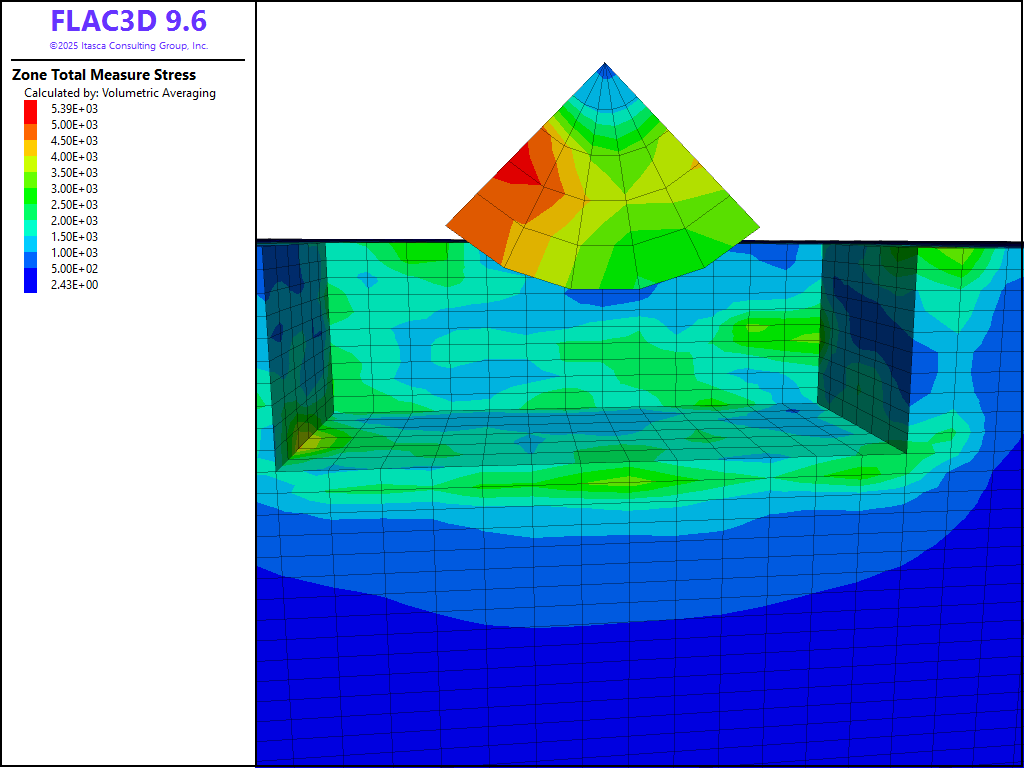The height and width of the screenshot is (768, 1024).
Task: Pick the red legend swatch at the top
Action: [x=30, y=109]
